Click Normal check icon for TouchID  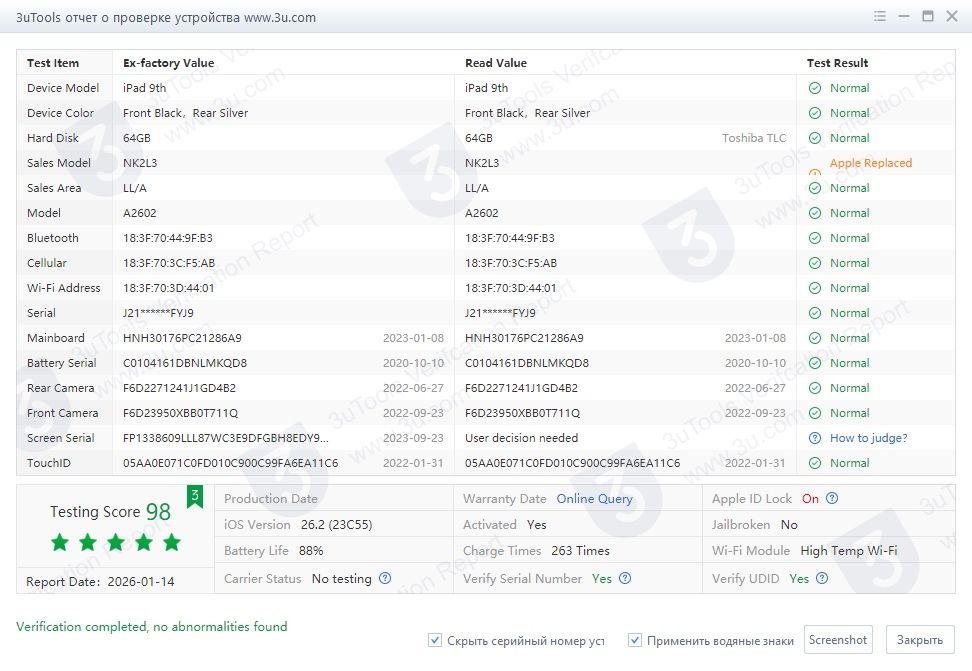point(815,463)
